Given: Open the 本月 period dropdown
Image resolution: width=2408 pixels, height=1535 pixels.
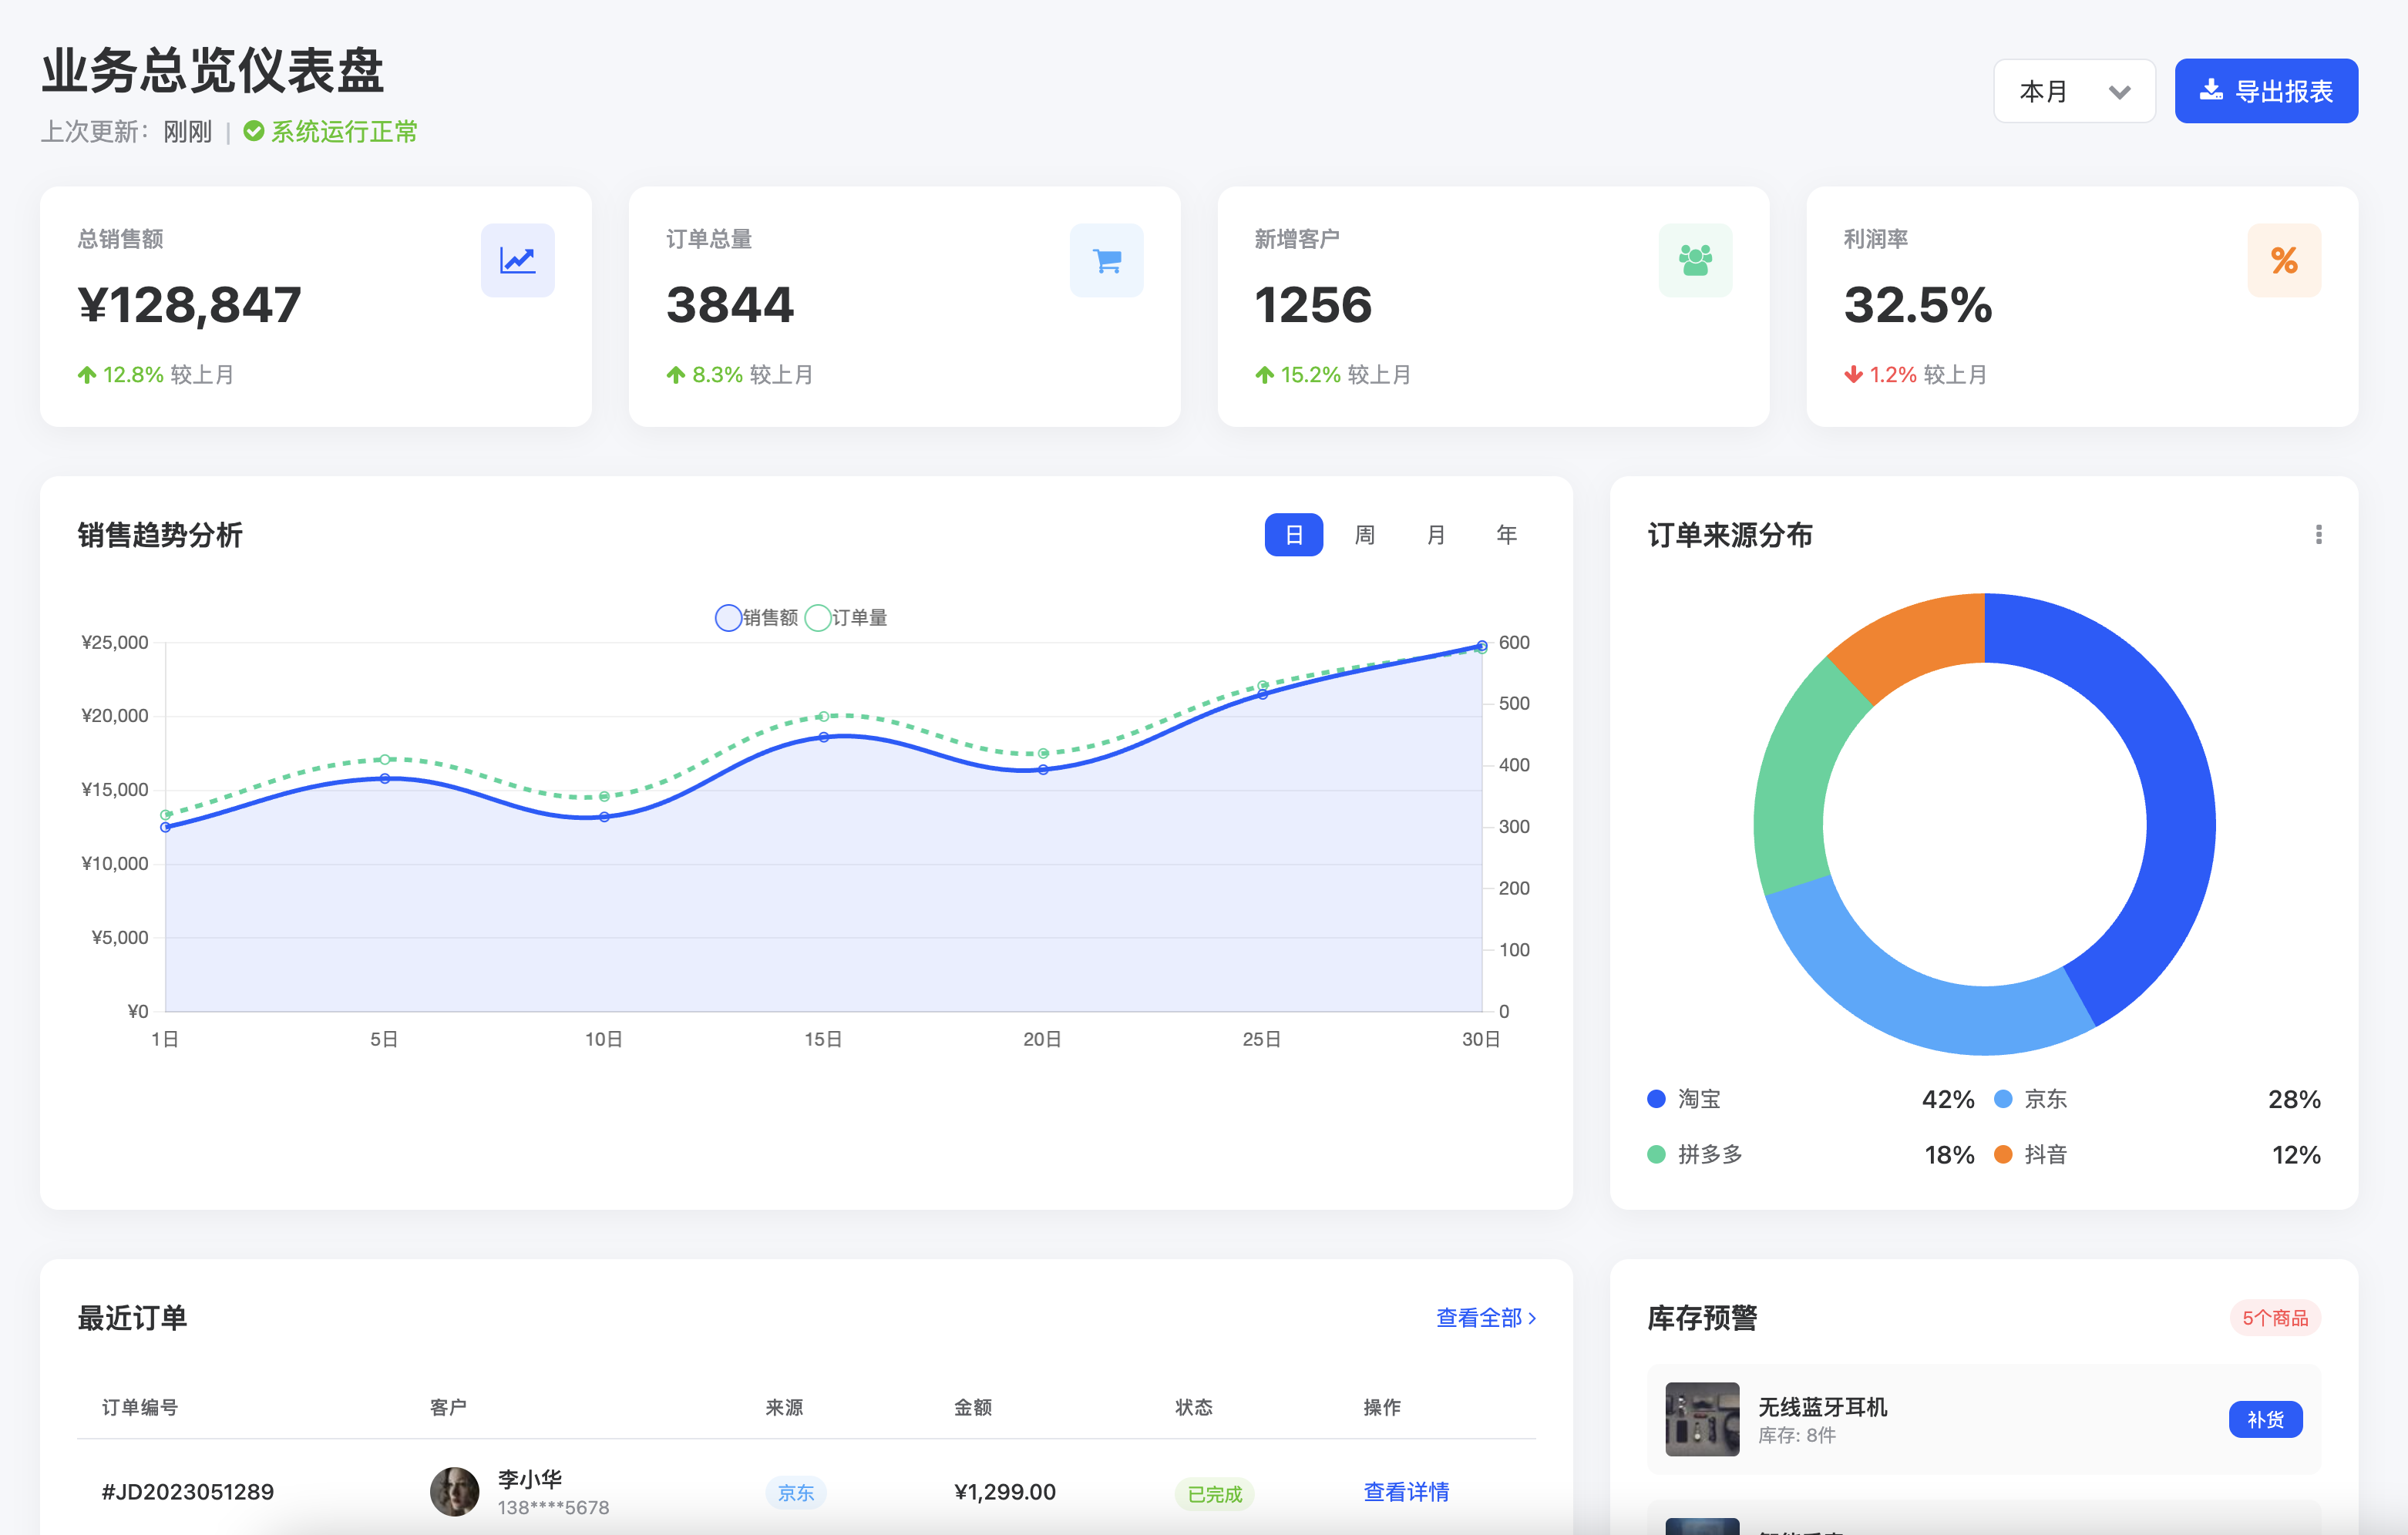Looking at the screenshot, I should click(2074, 91).
